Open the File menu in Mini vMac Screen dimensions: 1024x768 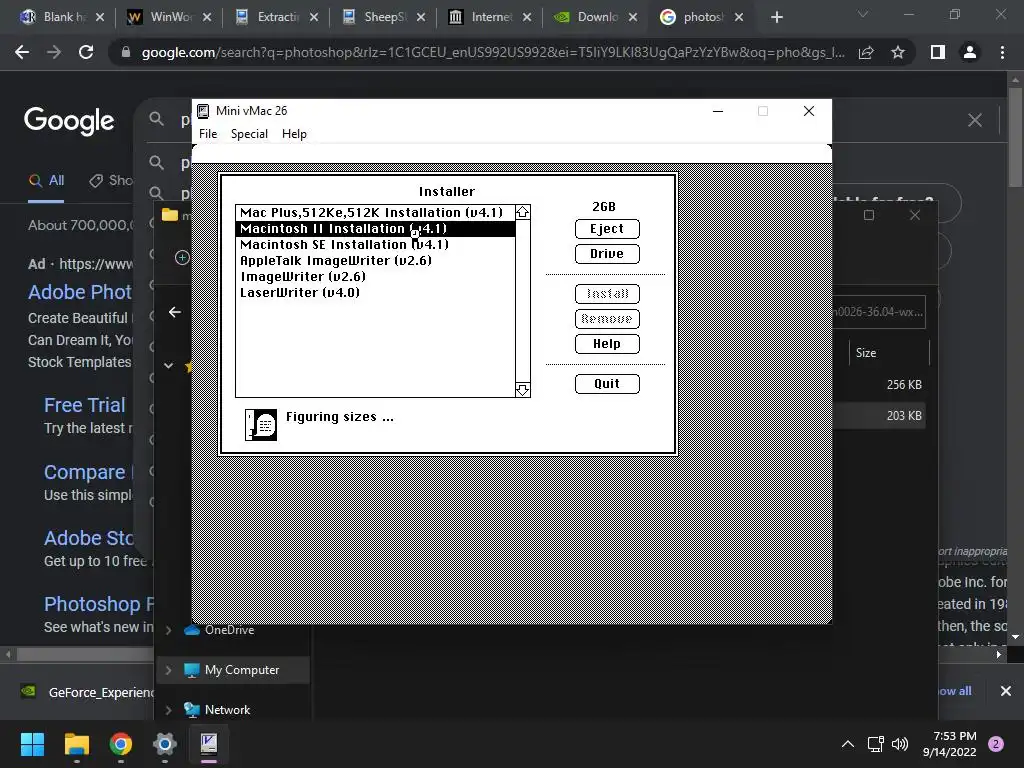point(208,134)
